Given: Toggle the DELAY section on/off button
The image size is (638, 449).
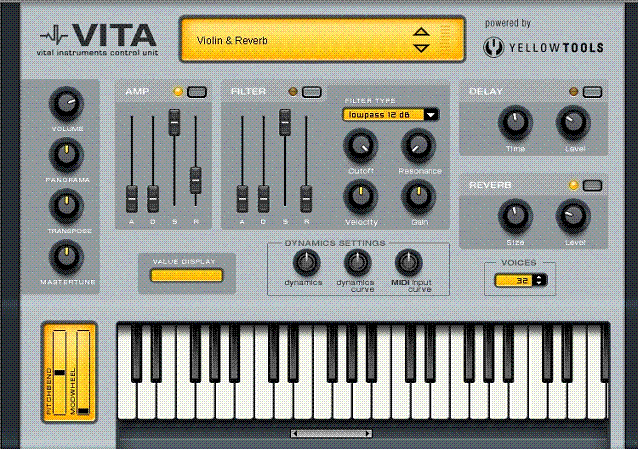Looking at the screenshot, I should pos(592,92).
